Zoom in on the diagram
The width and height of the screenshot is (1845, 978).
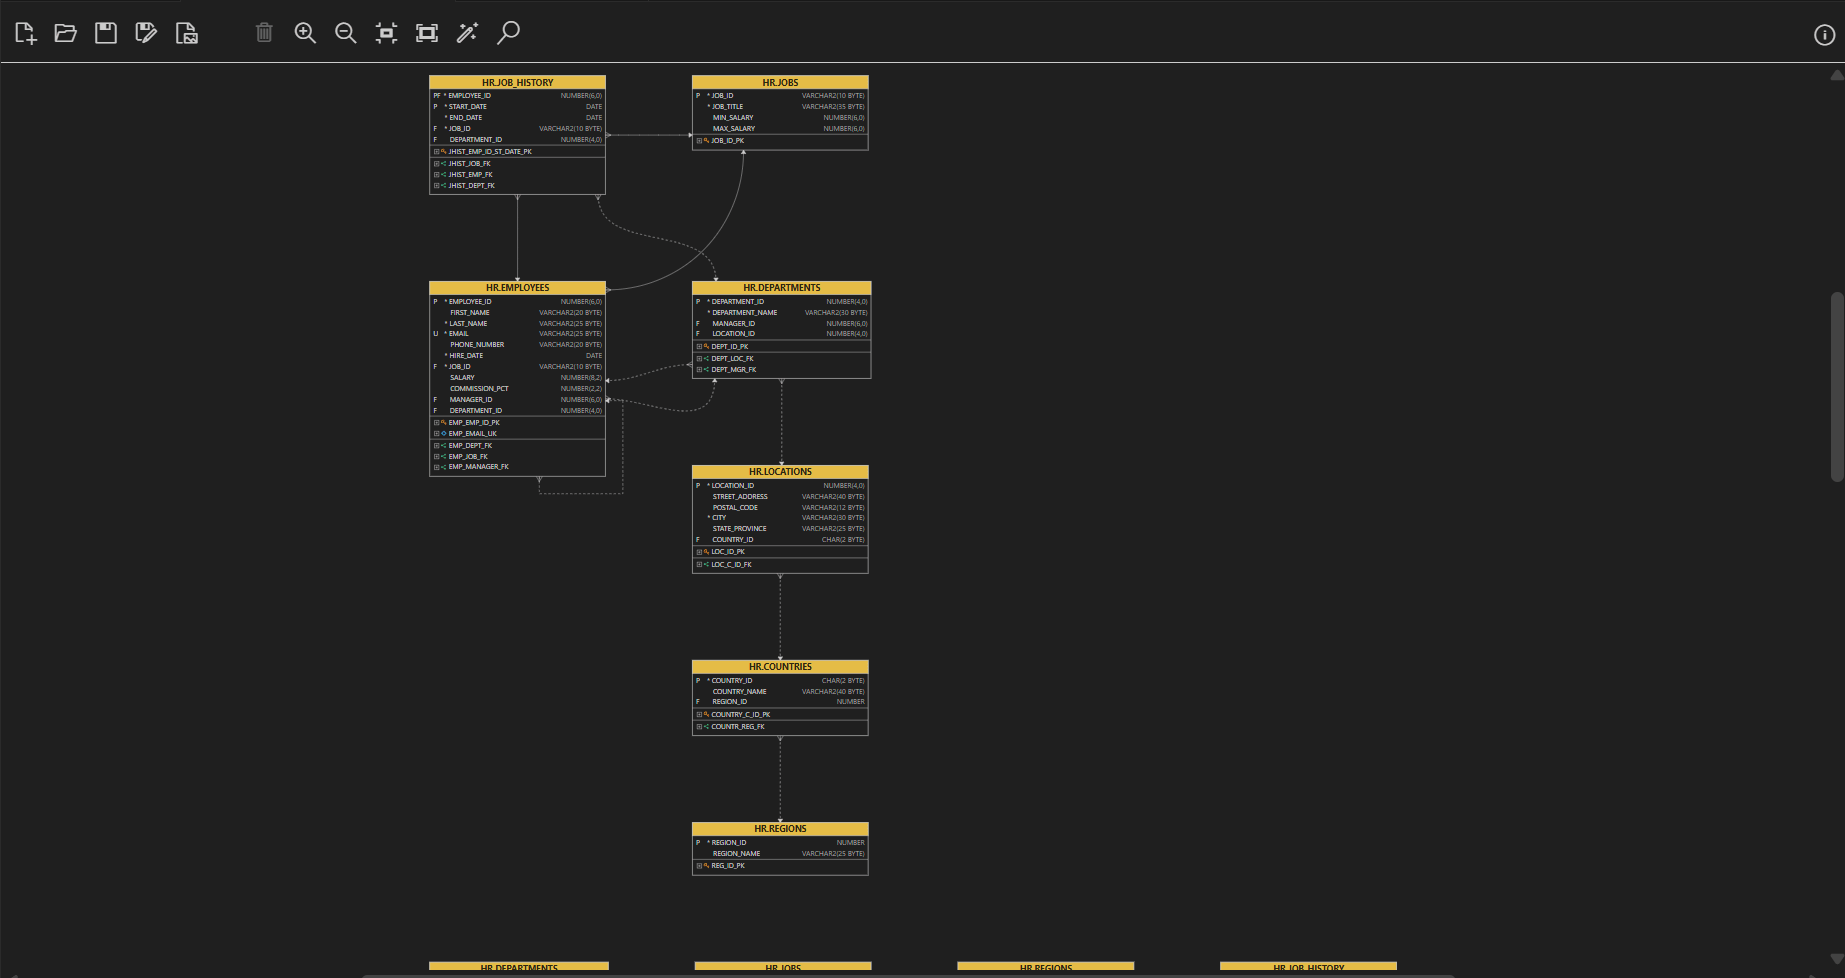point(305,32)
